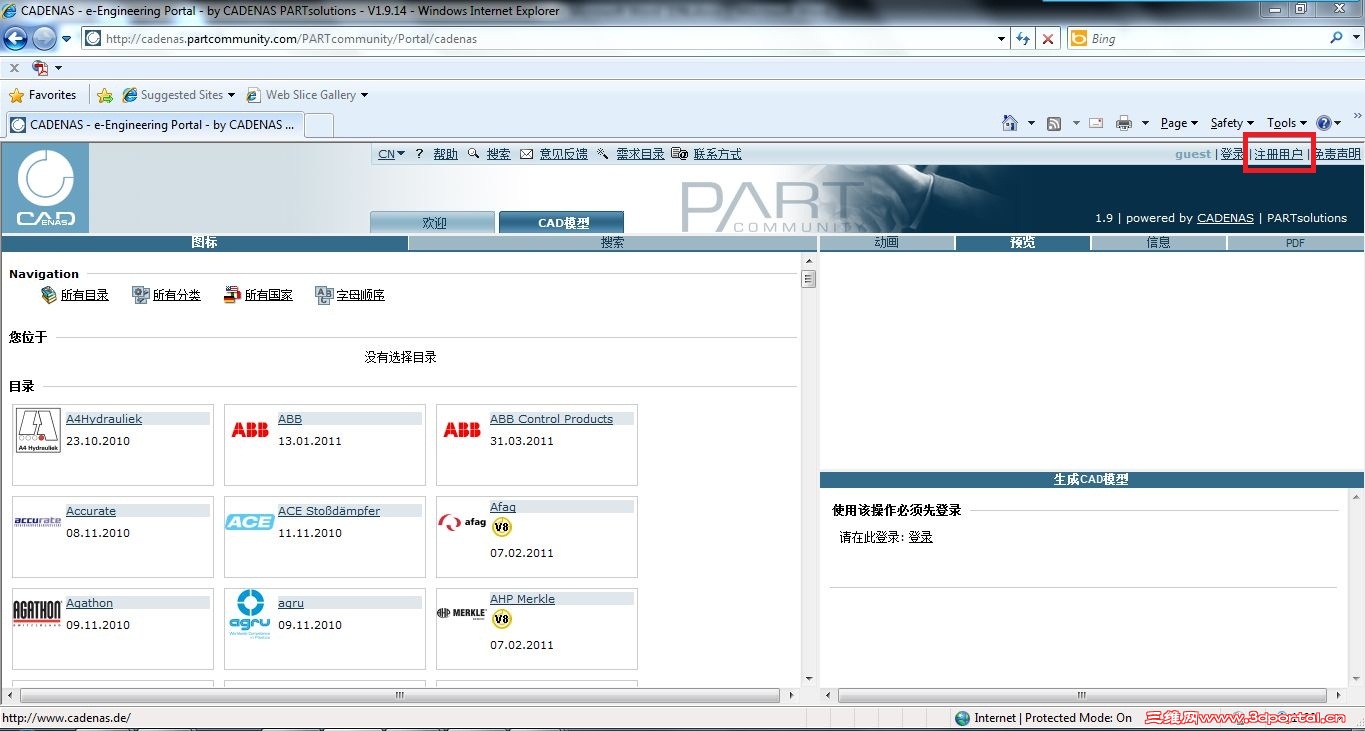Image resolution: width=1365 pixels, height=731 pixels.
Task: Open the Tools menu dropdown
Action: click(x=1287, y=123)
